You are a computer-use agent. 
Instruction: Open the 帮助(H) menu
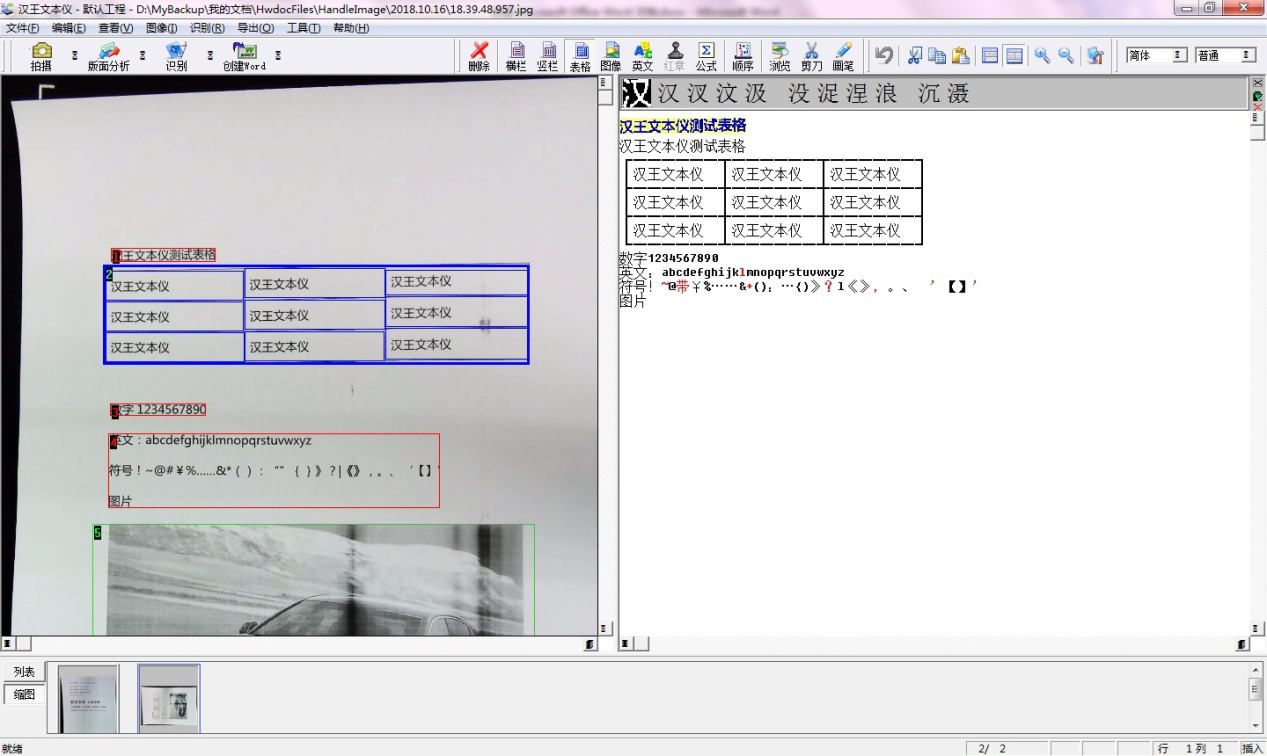(351, 28)
